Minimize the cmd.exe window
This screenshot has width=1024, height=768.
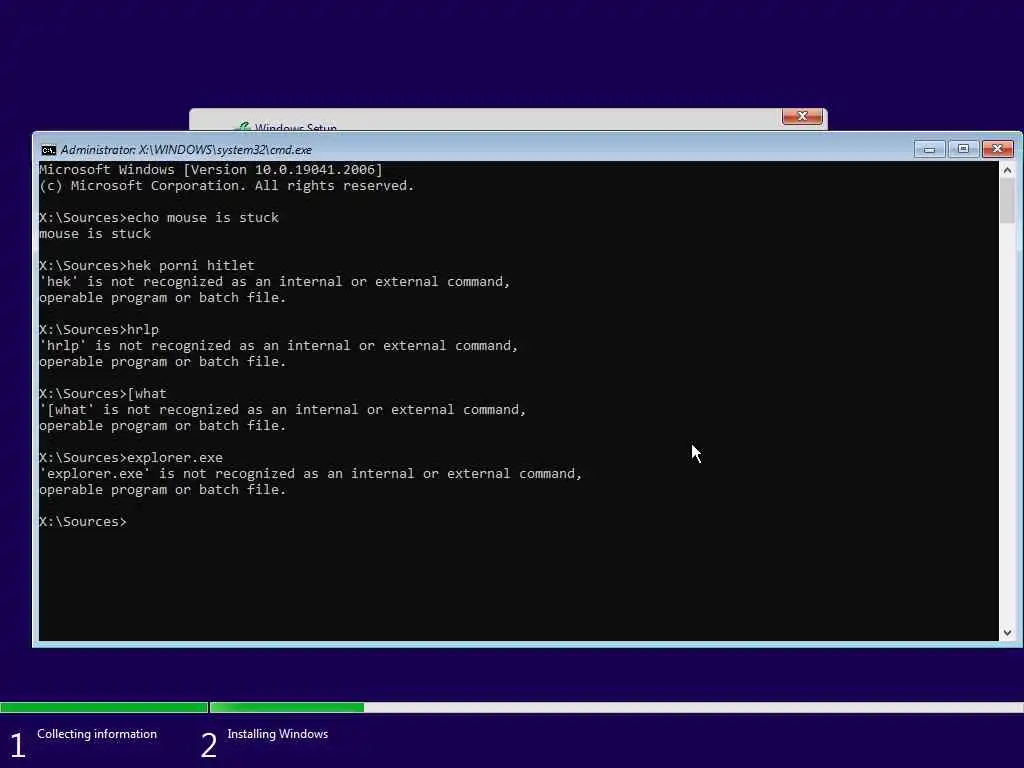coord(929,150)
